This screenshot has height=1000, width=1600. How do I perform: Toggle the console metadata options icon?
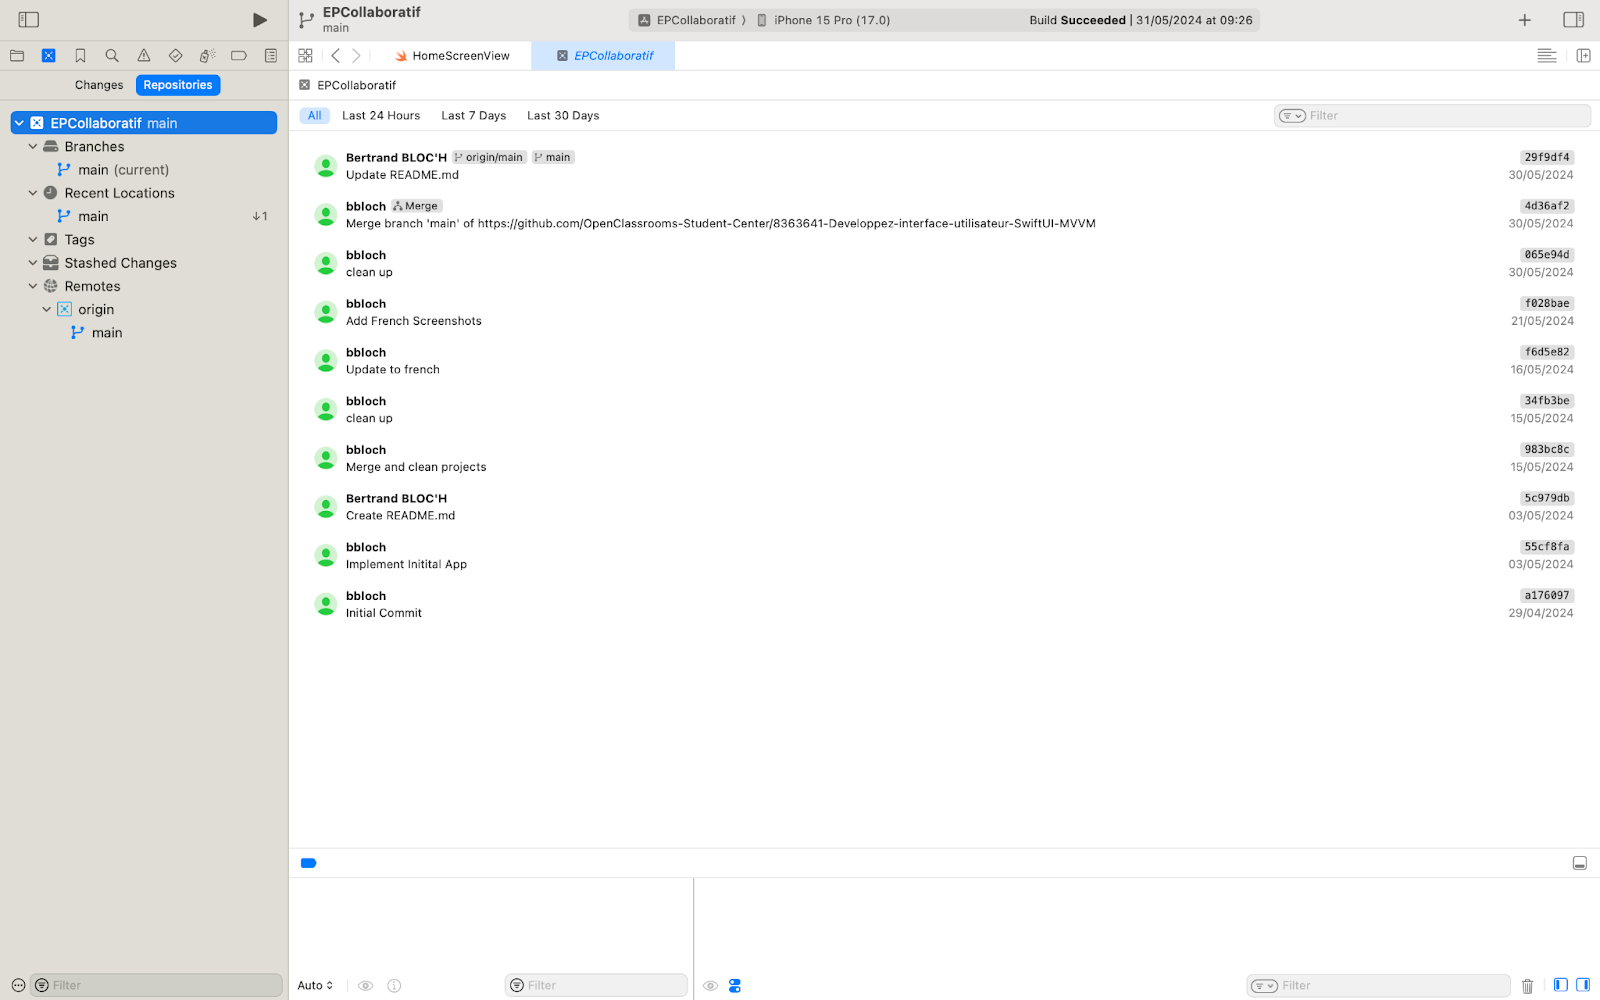click(735, 986)
